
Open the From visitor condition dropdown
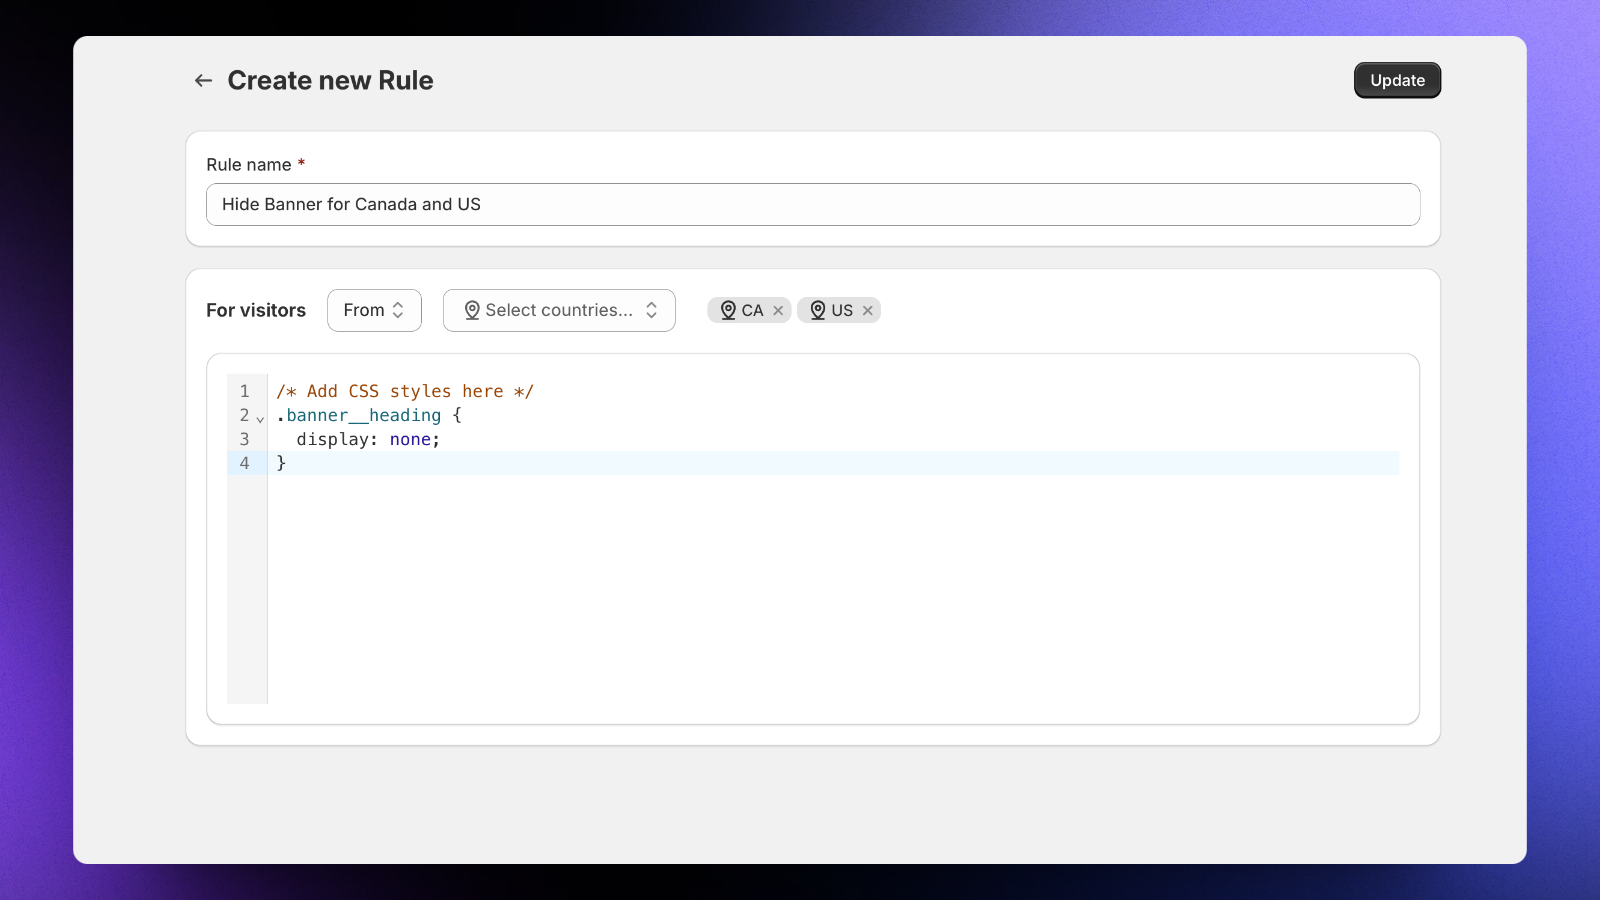click(x=374, y=311)
